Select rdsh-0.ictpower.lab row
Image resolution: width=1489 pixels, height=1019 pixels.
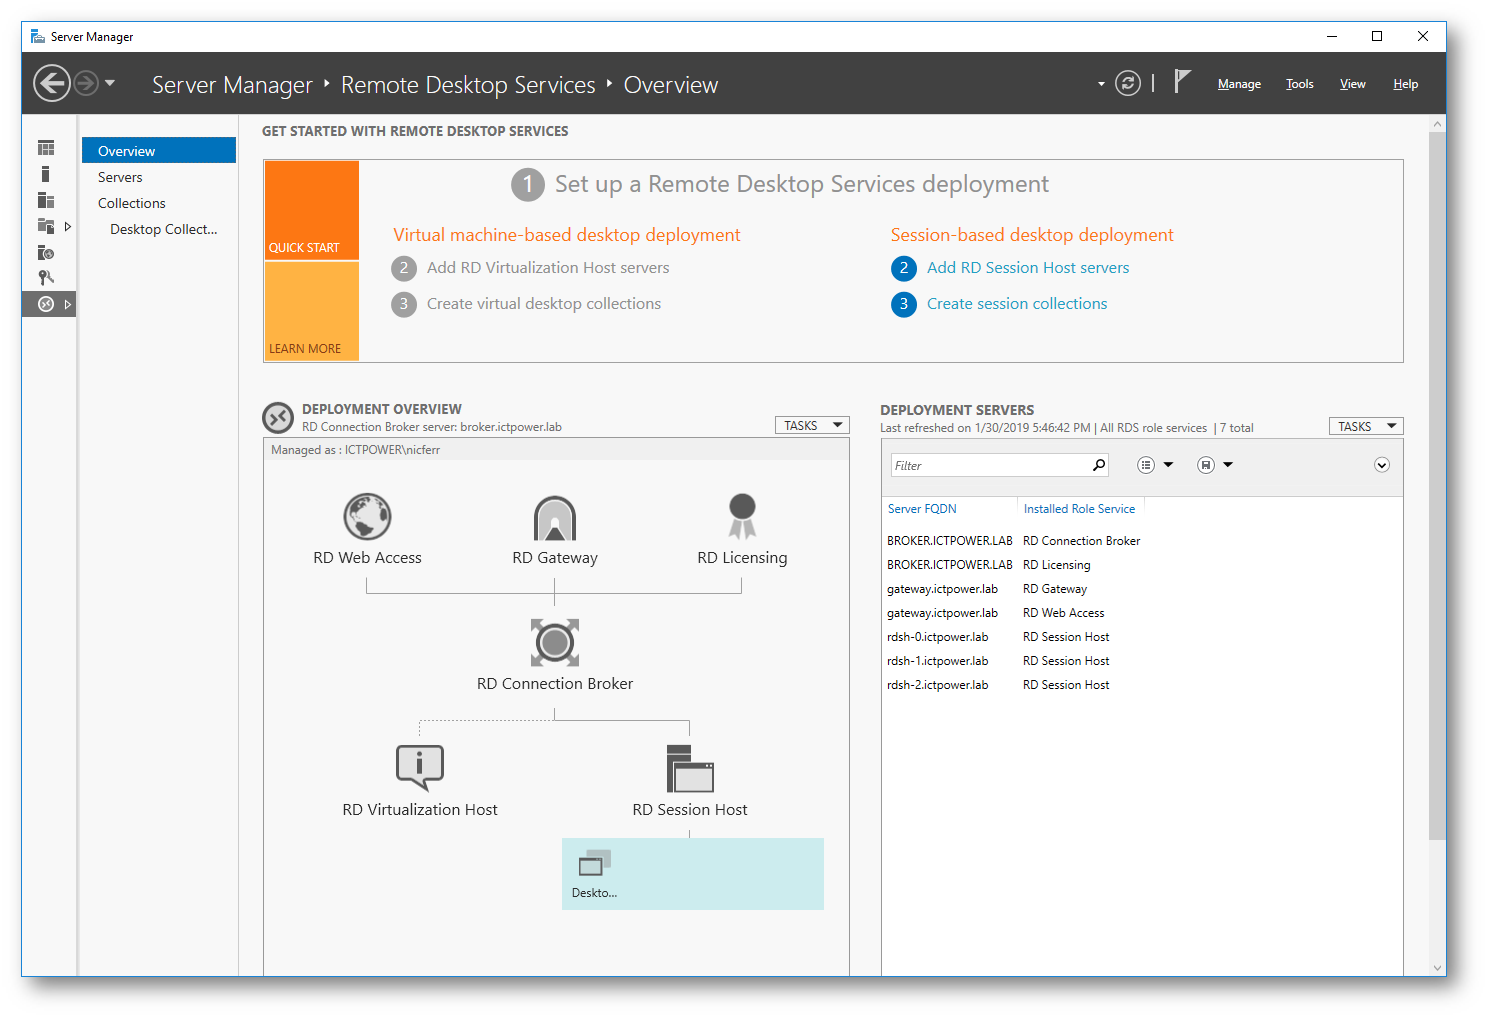coord(1142,637)
